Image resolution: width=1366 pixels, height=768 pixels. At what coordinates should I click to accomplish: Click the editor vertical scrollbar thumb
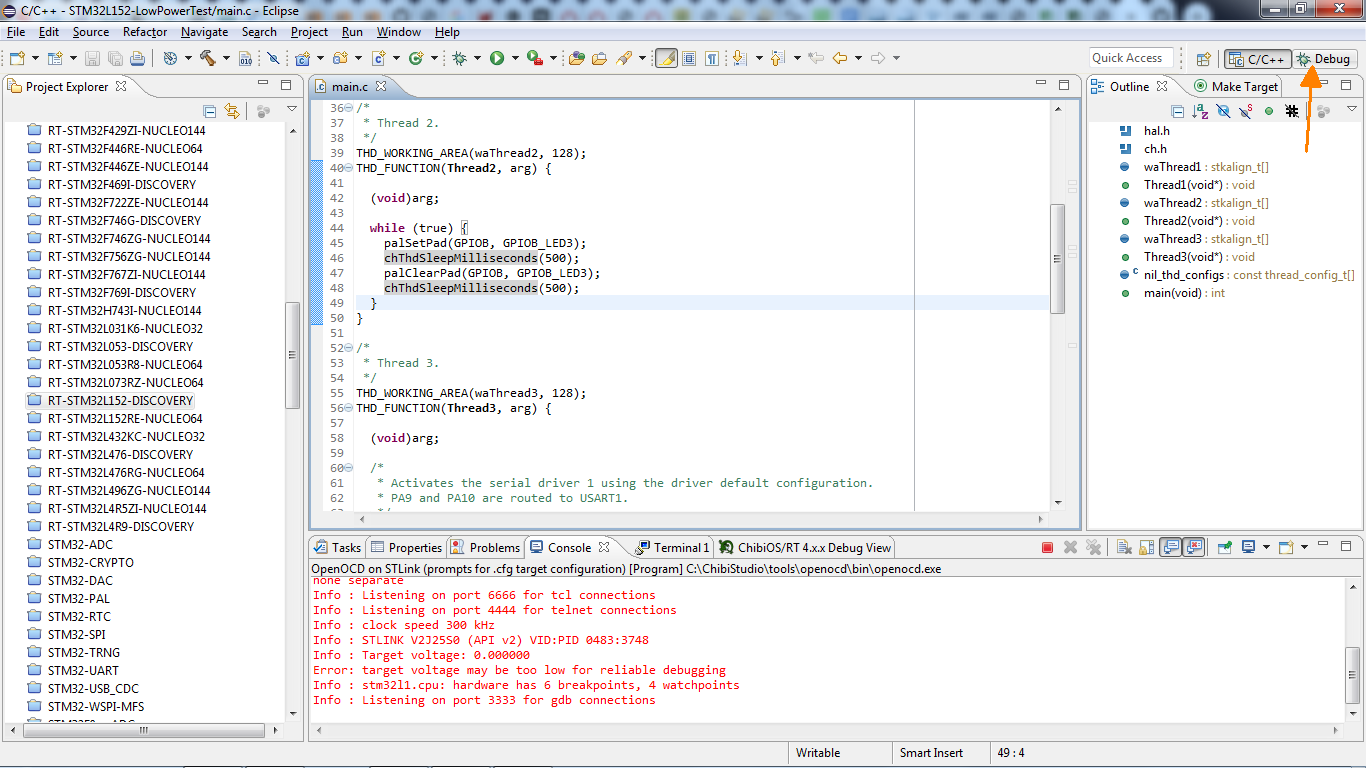click(x=1057, y=258)
